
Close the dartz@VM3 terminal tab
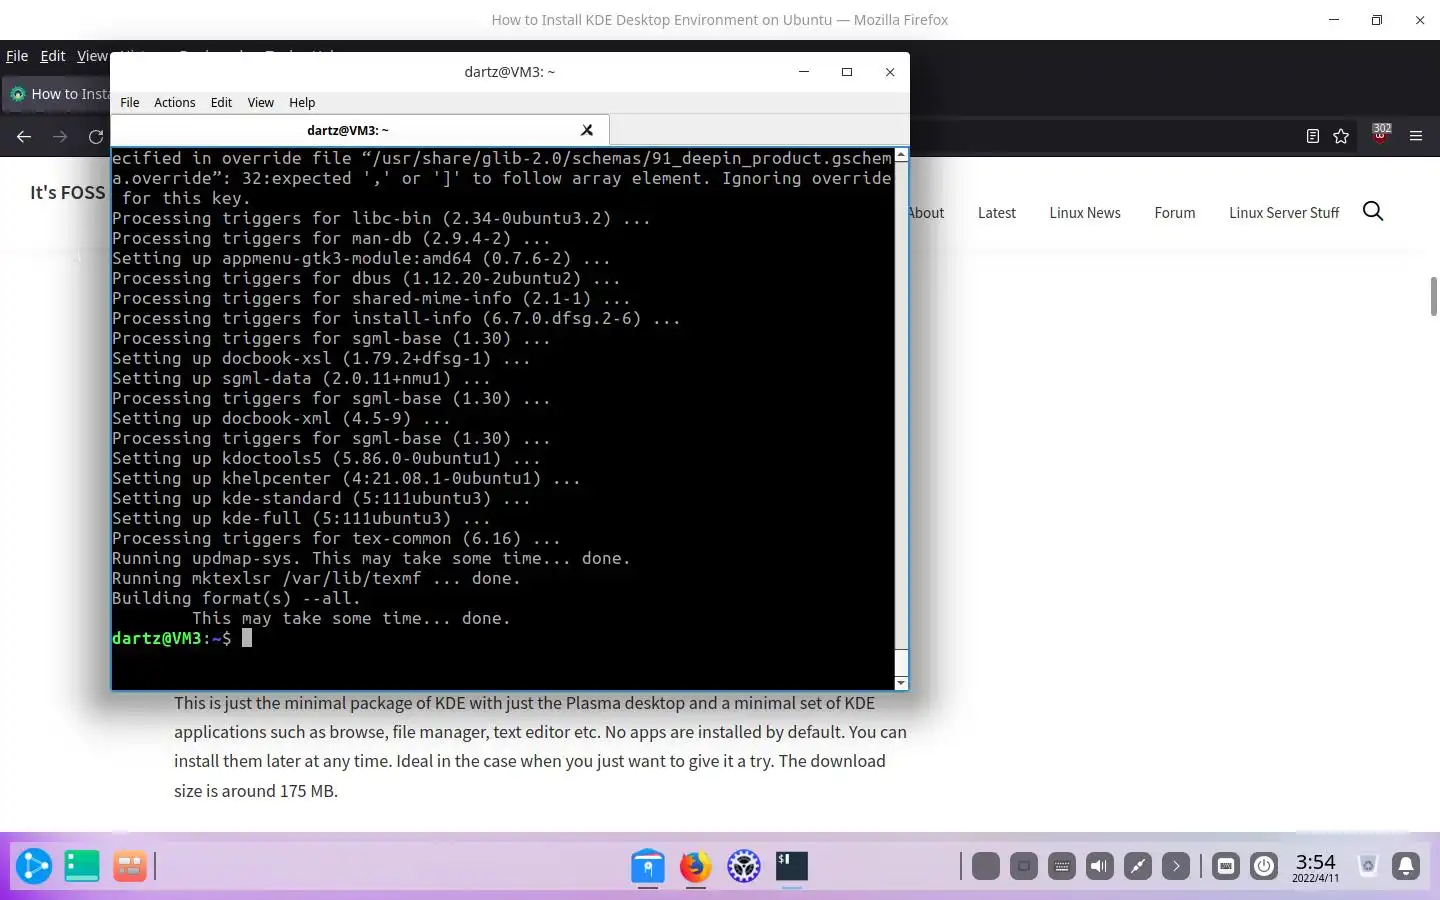tap(587, 130)
